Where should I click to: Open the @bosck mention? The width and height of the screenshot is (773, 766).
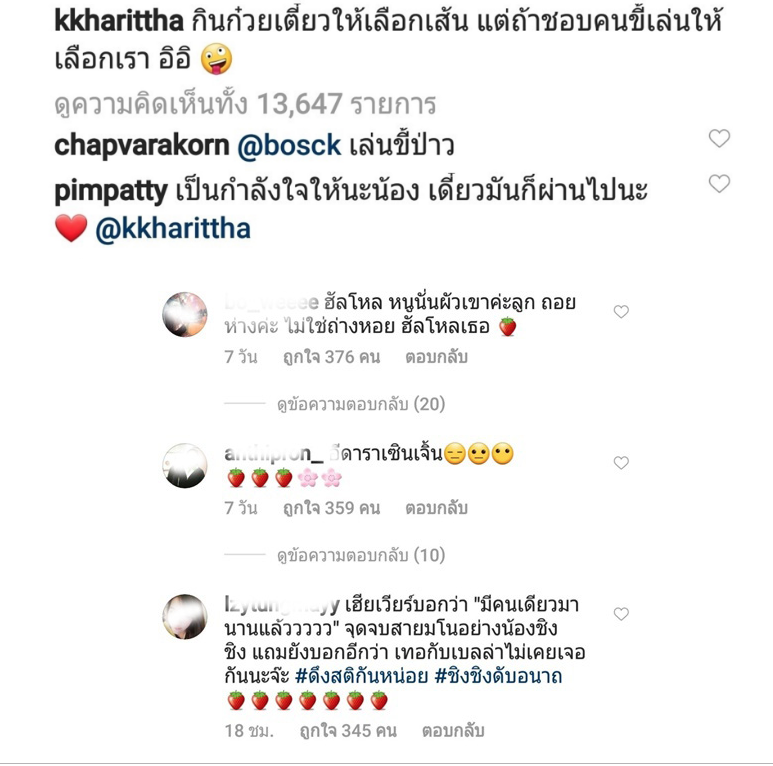pyautogui.click(x=289, y=146)
